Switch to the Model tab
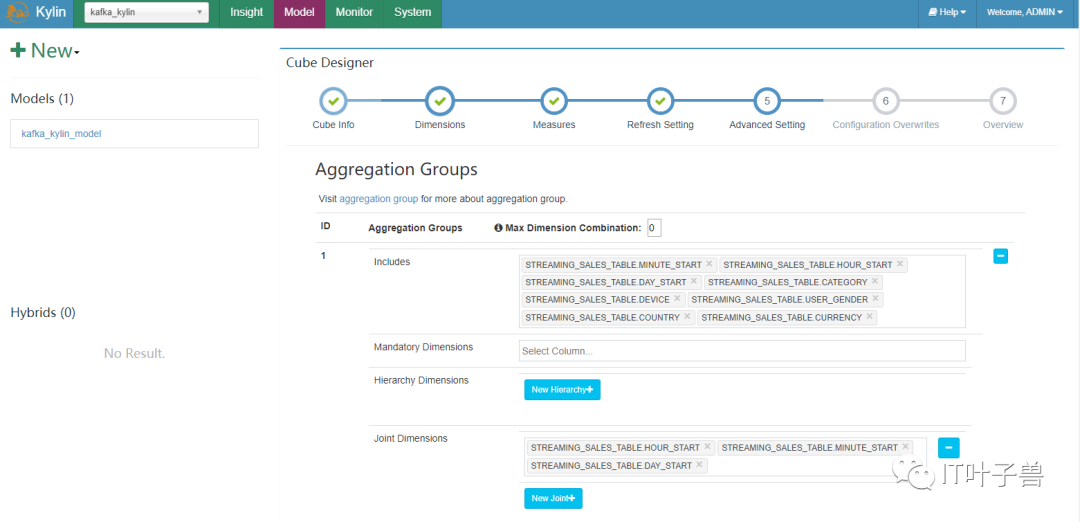 click(x=300, y=12)
